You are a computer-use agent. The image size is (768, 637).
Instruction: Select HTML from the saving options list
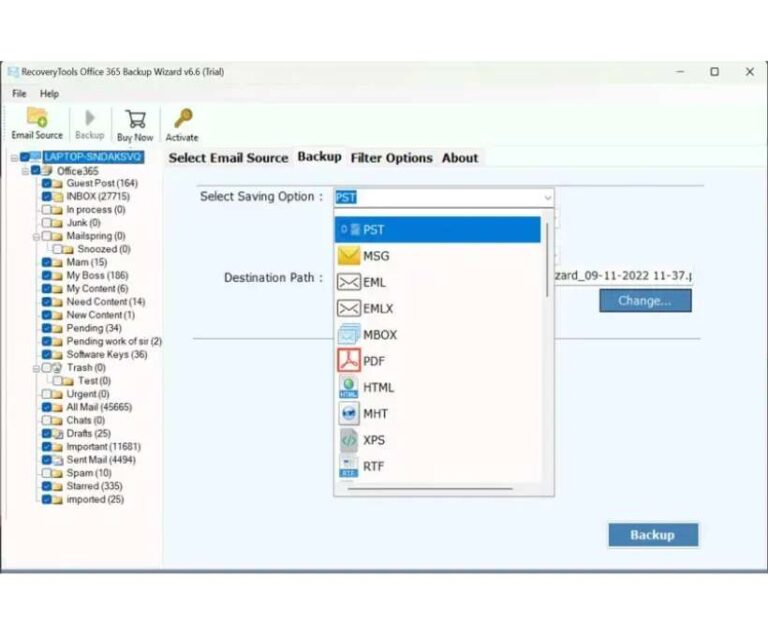click(x=438, y=387)
